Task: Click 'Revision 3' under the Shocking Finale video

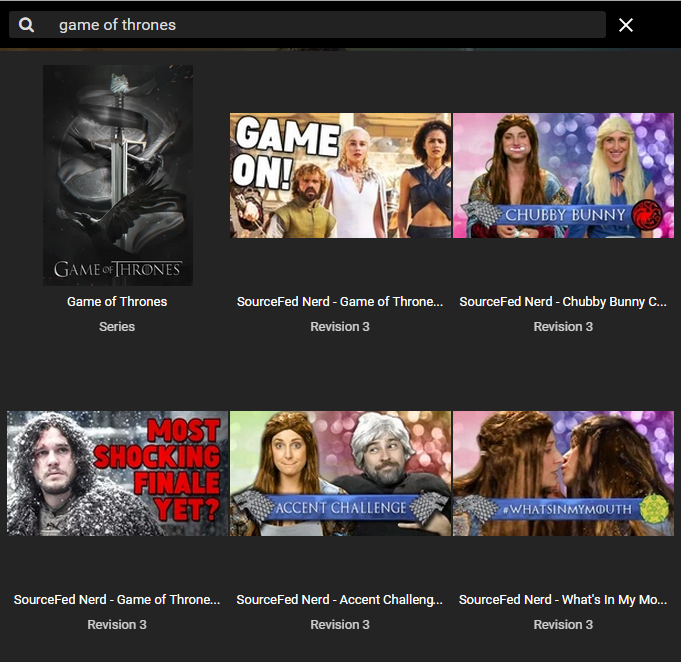Action: pyautogui.click(x=117, y=625)
